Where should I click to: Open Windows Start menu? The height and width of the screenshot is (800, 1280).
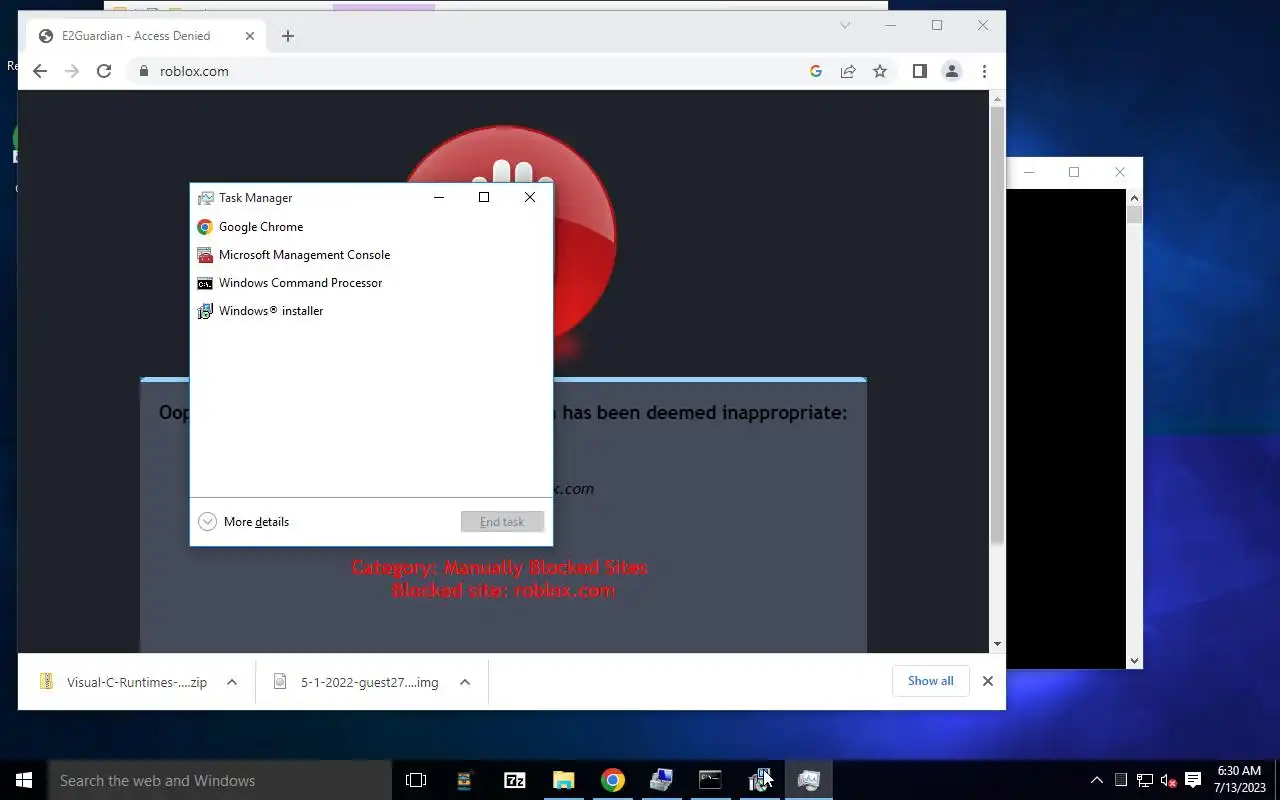[x=23, y=780]
